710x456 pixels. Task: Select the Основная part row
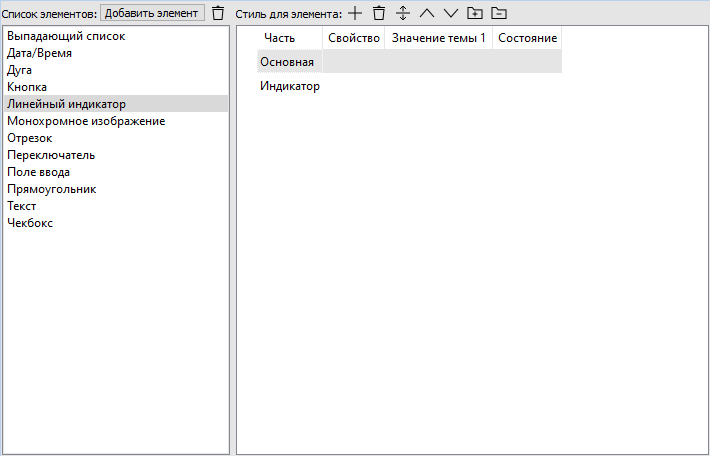[287, 62]
